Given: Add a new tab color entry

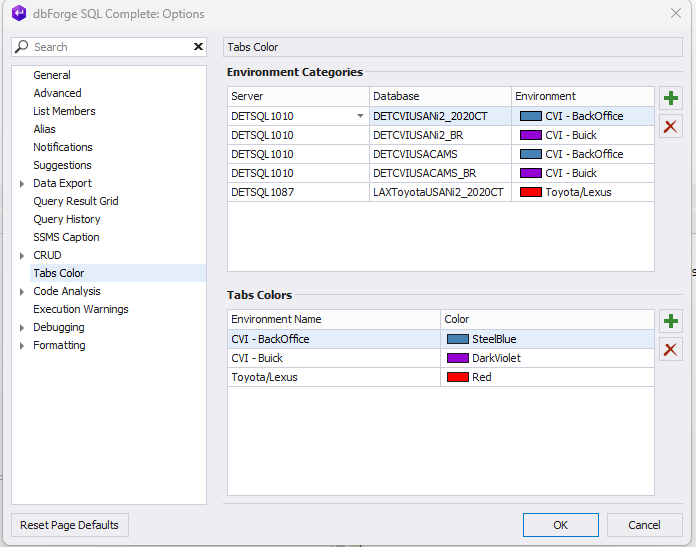Looking at the screenshot, I should click(670, 321).
